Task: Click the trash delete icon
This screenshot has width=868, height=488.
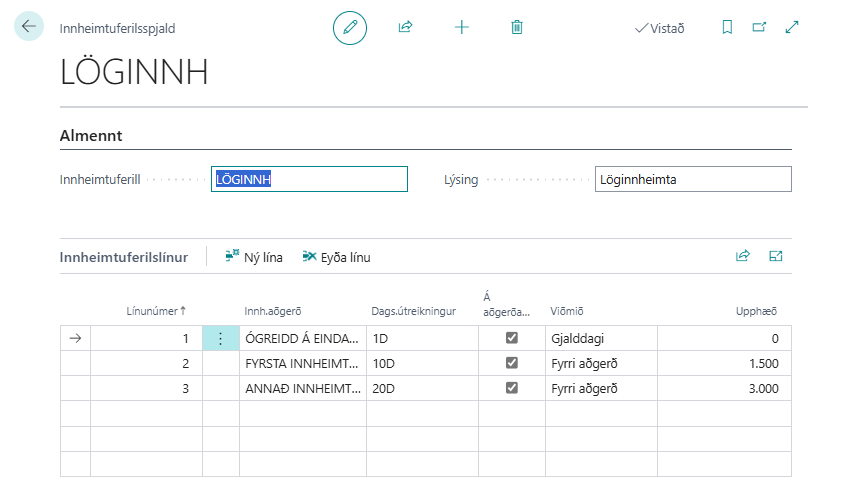Action: point(517,28)
